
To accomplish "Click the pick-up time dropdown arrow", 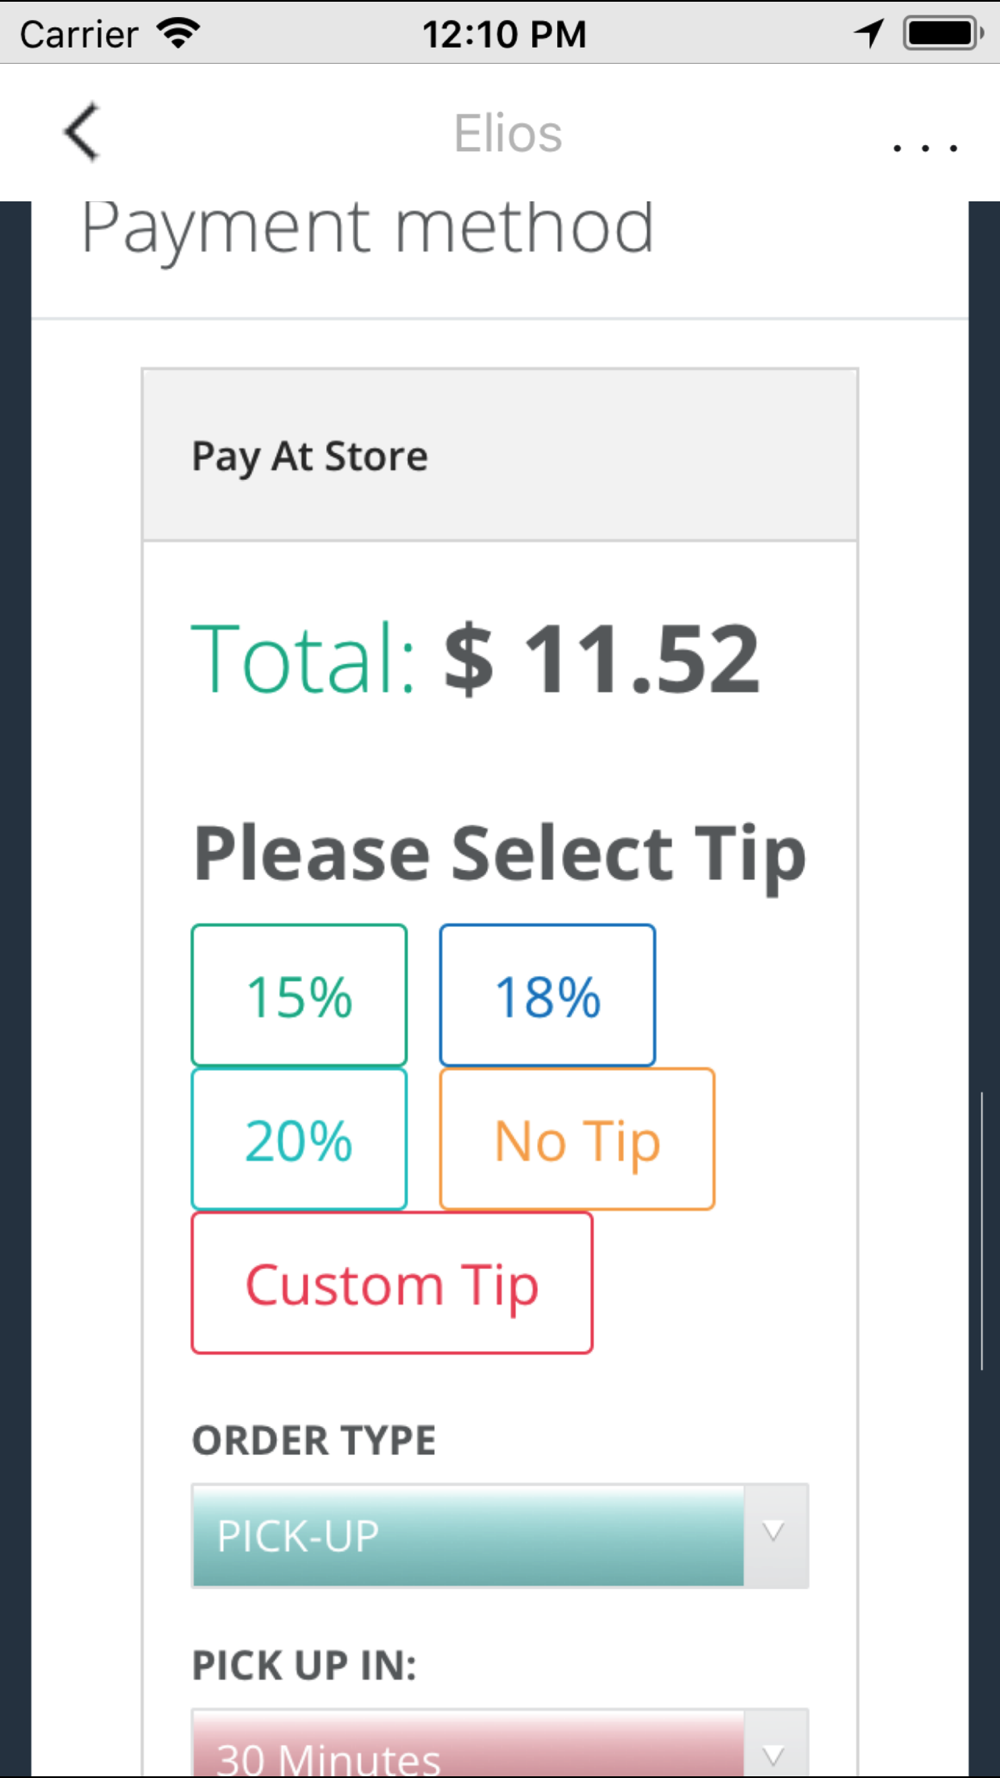I will click(x=774, y=1754).
